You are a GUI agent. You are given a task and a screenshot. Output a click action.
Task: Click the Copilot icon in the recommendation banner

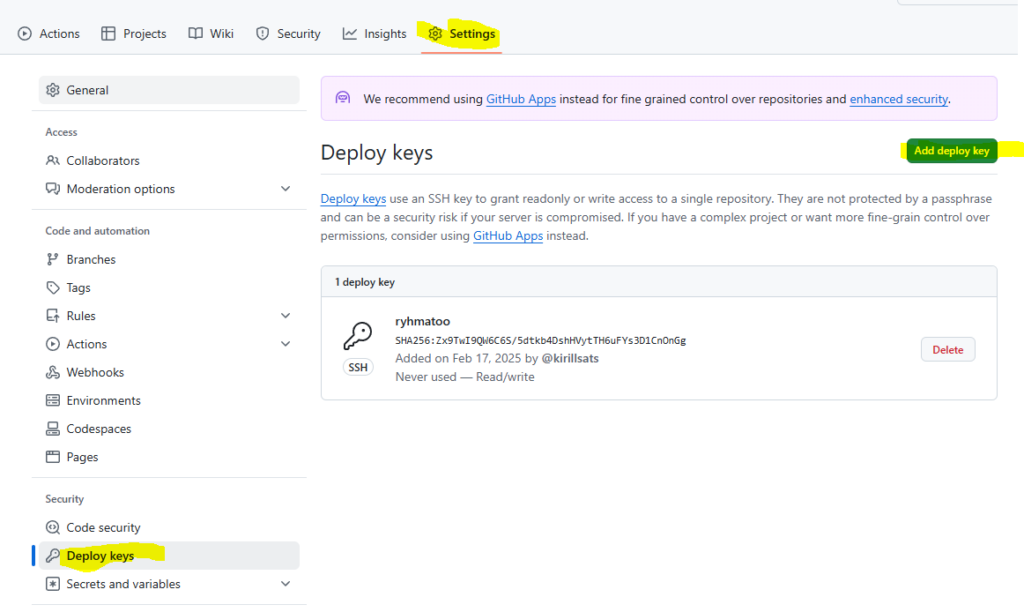point(343,98)
